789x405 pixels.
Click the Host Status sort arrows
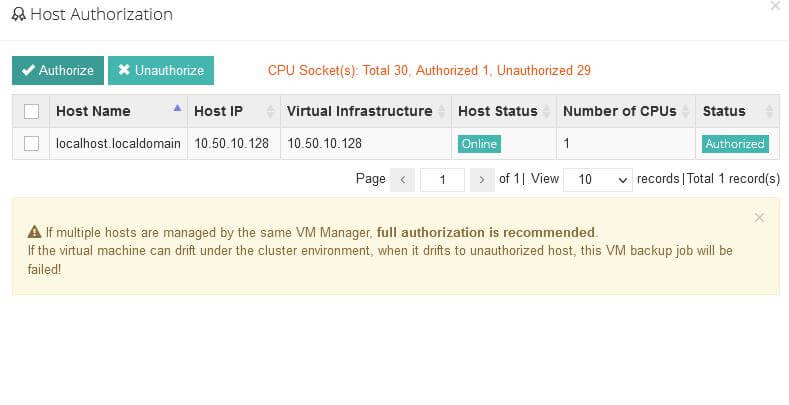tap(546, 111)
